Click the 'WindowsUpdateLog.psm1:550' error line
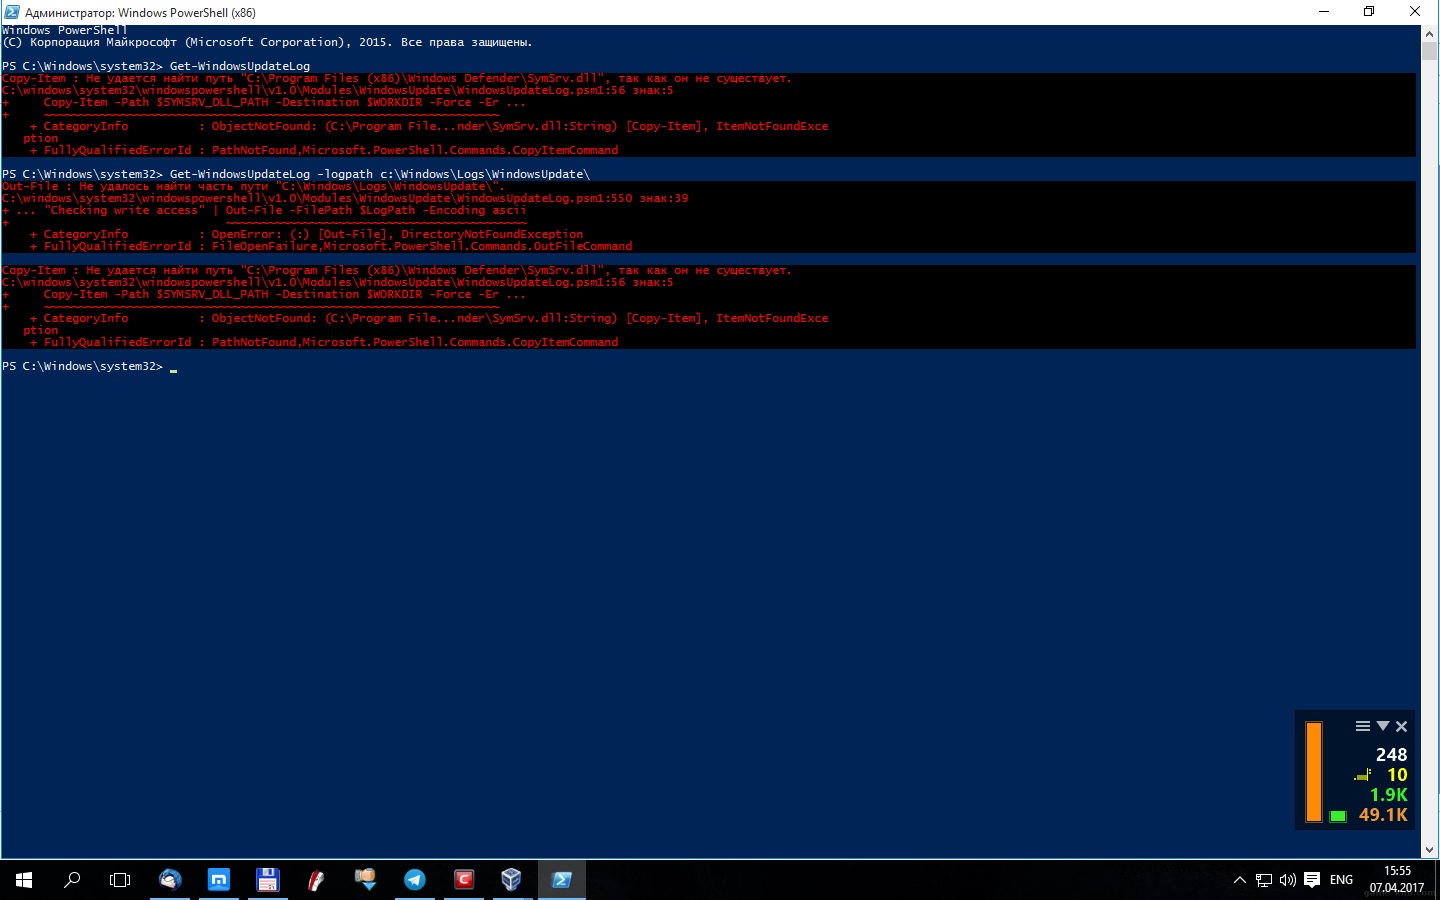Image resolution: width=1440 pixels, height=900 pixels. coord(345,198)
